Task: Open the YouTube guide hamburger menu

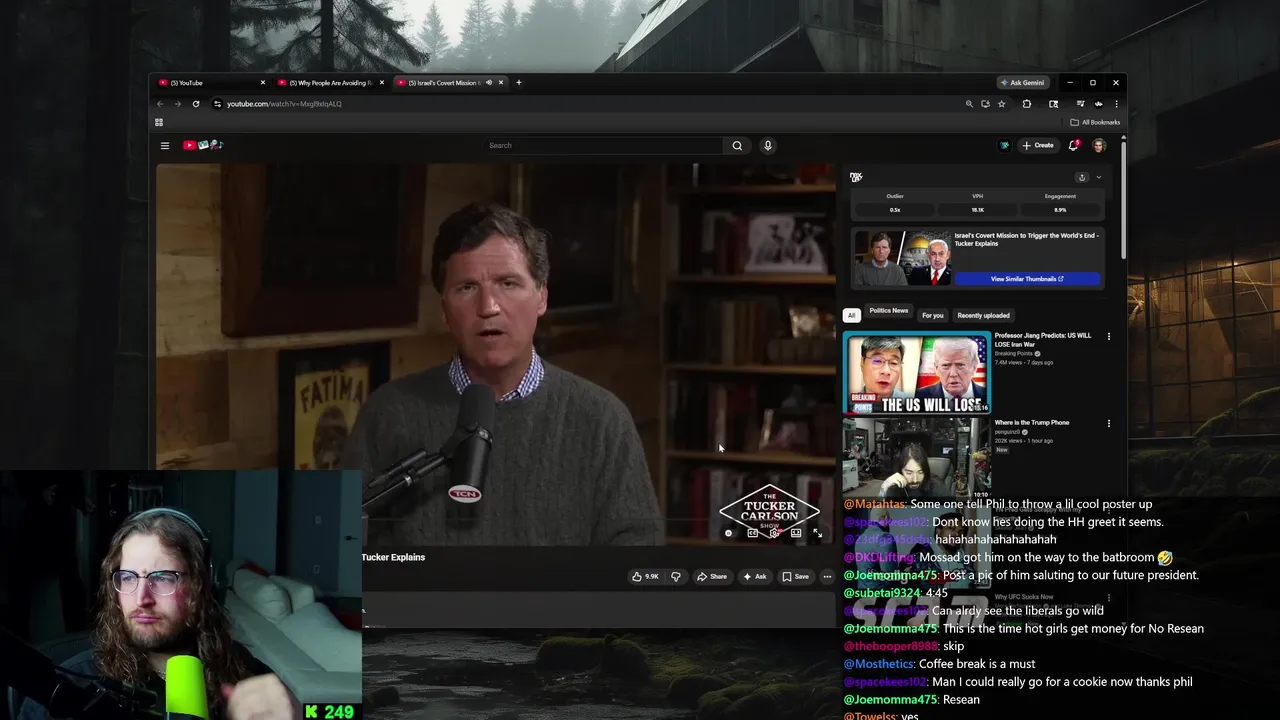Action: (x=165, y=145)
